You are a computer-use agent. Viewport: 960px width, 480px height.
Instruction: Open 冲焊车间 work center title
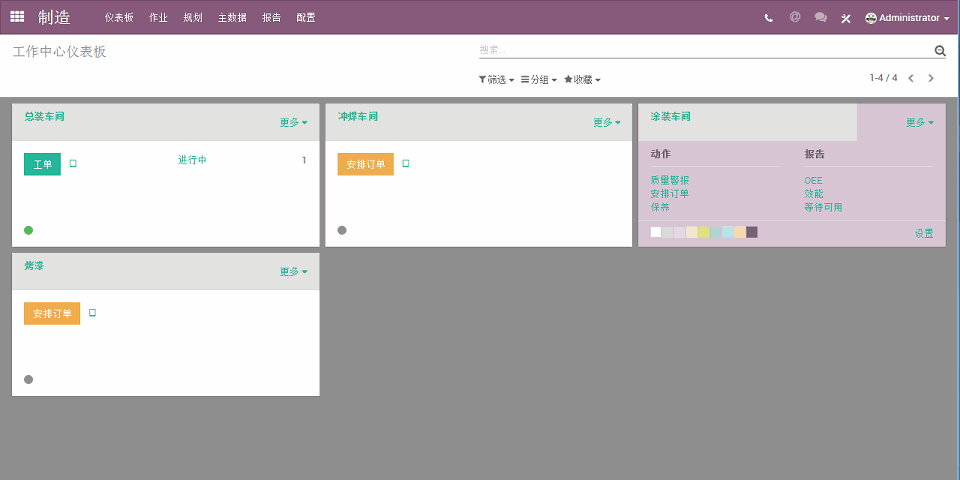pos(358,116)
